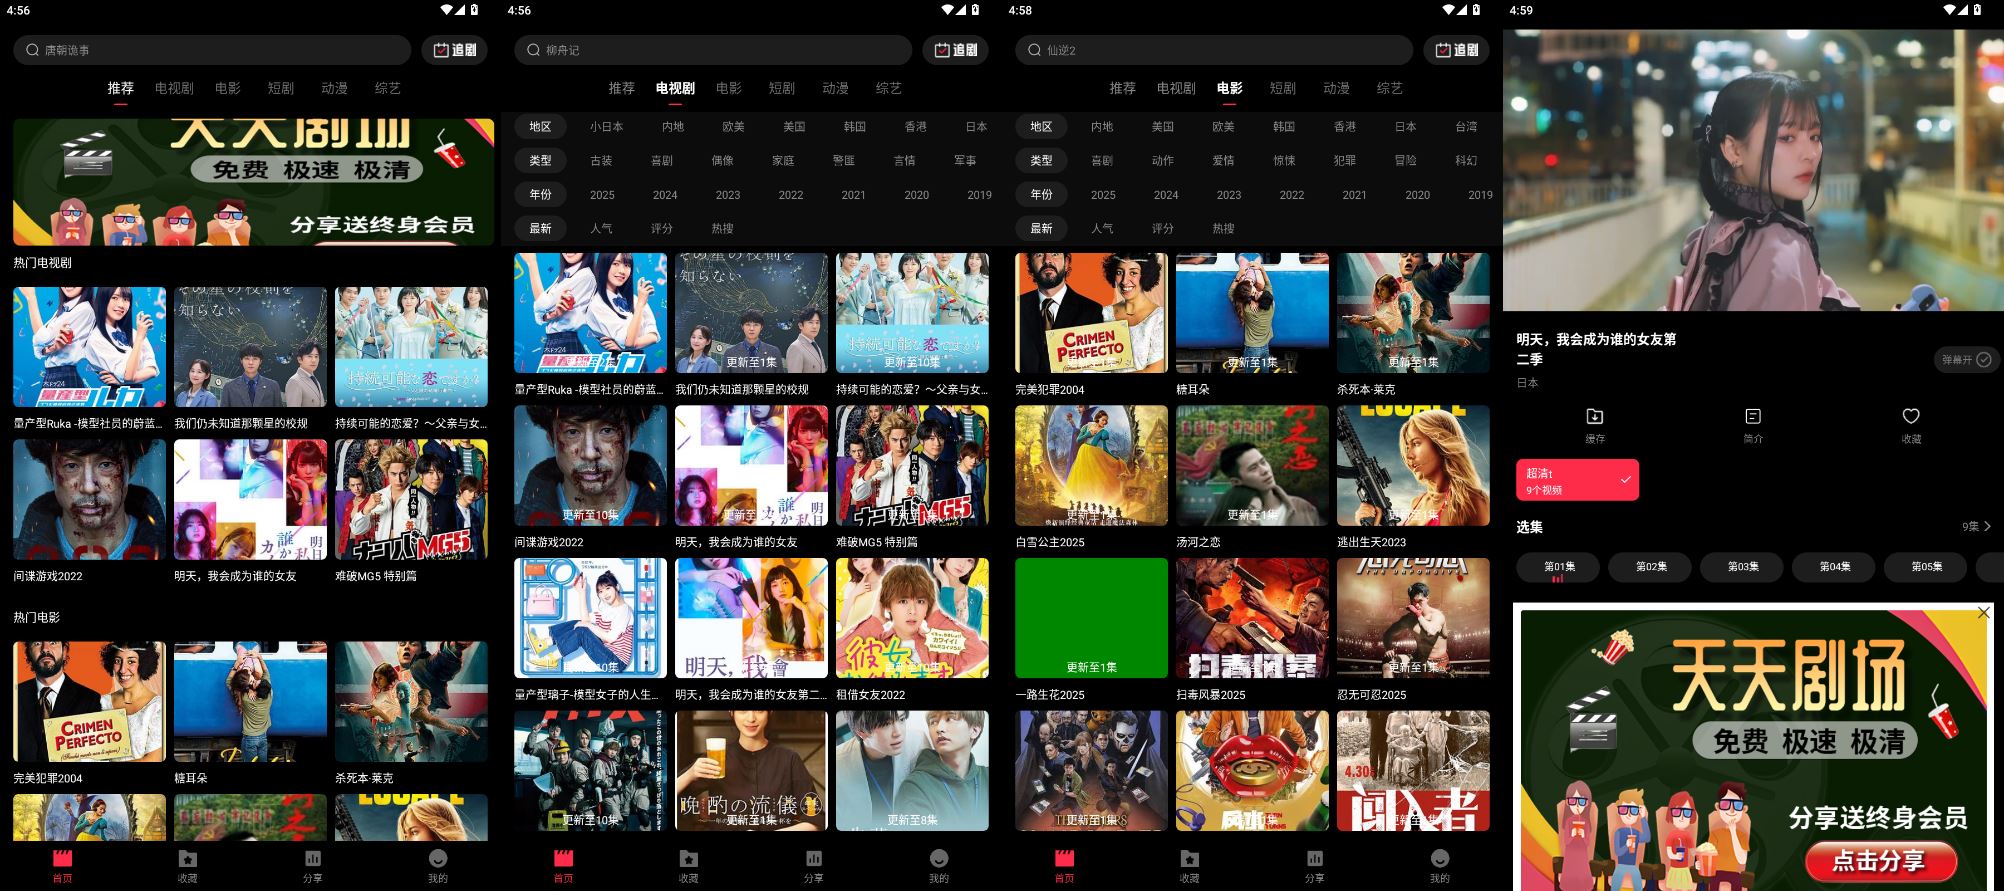The height and width of the screenshot is (891, 2004).
Task: Play episode 第02集
Action: (x=1650, y=567)
